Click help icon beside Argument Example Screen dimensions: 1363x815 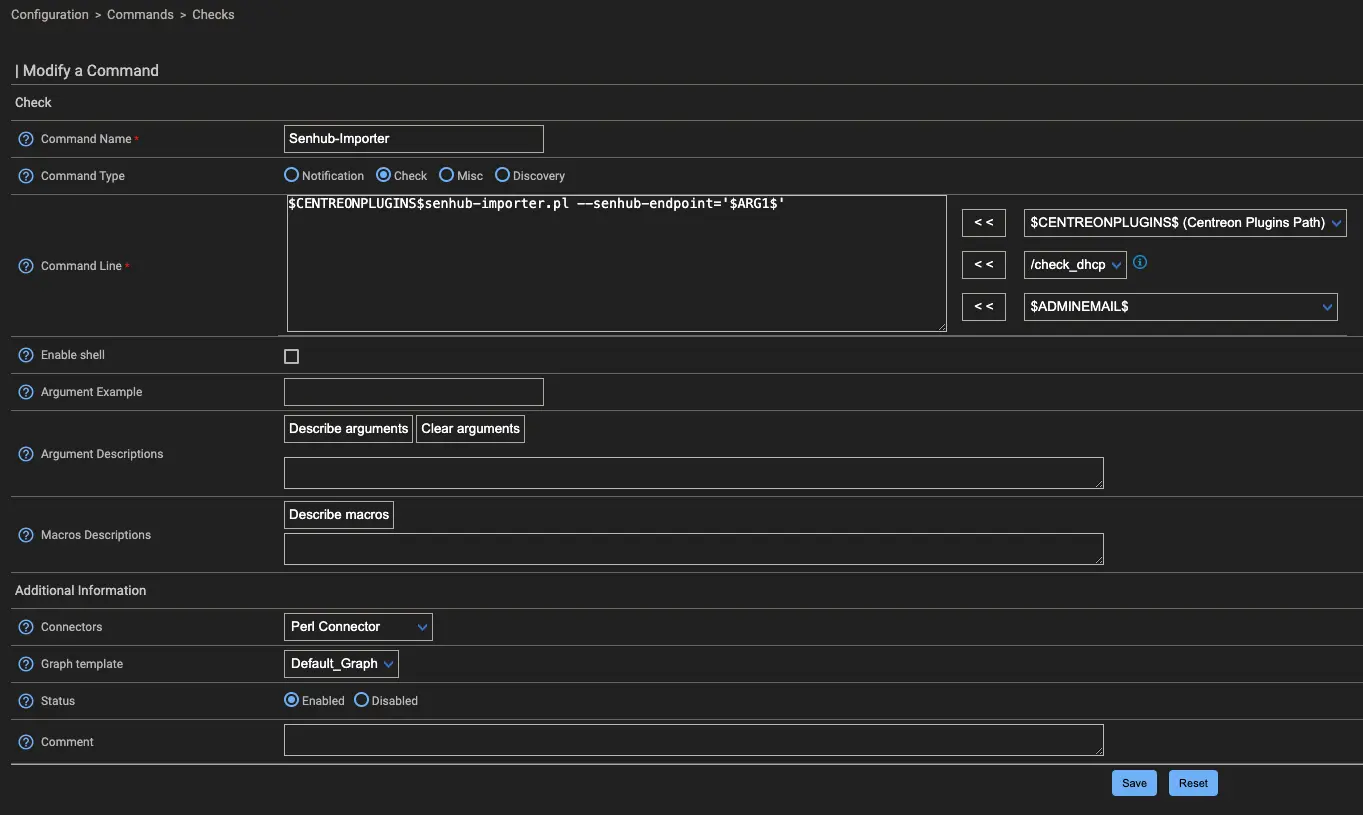point(27,392)
